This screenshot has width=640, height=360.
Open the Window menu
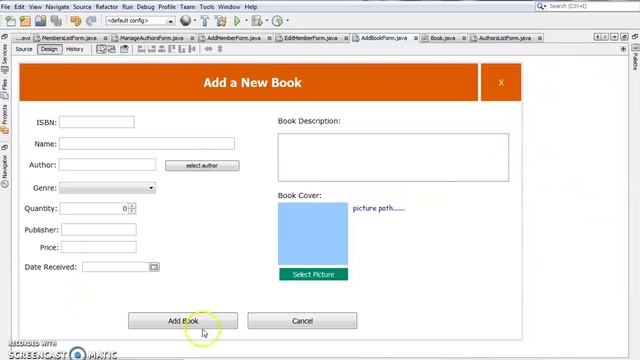229,7
